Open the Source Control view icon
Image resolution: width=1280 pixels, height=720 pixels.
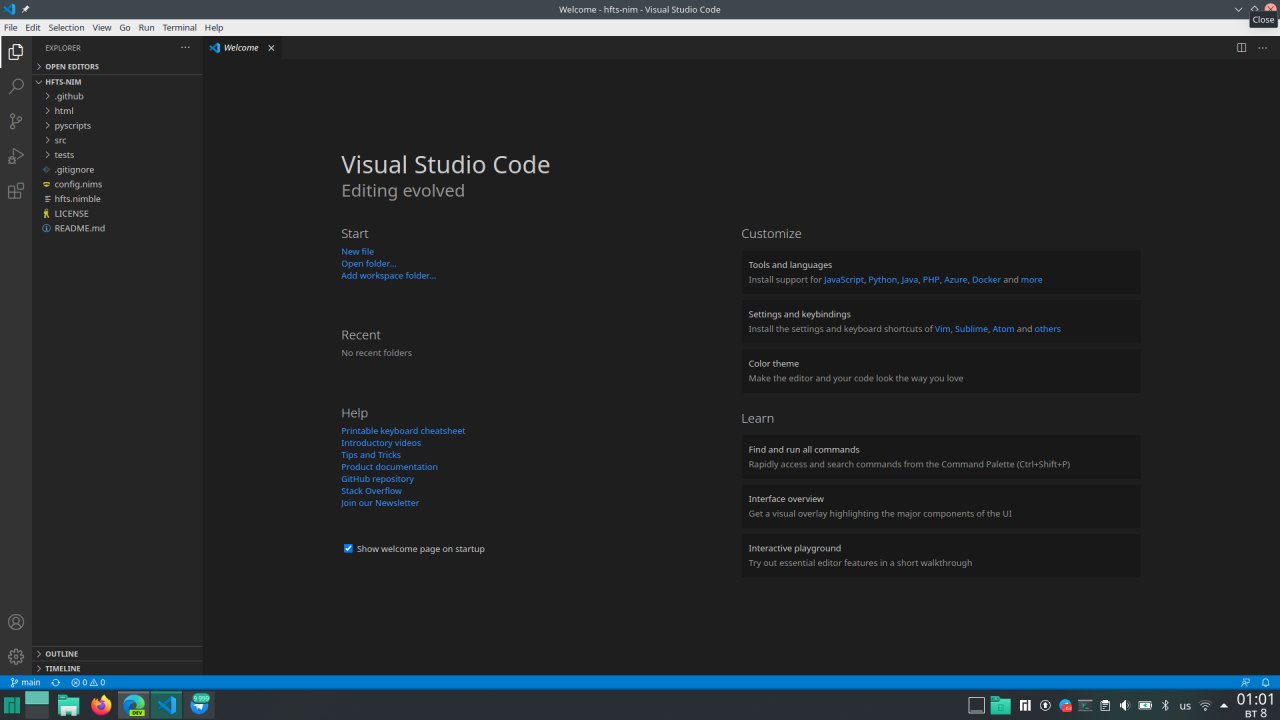16,122
